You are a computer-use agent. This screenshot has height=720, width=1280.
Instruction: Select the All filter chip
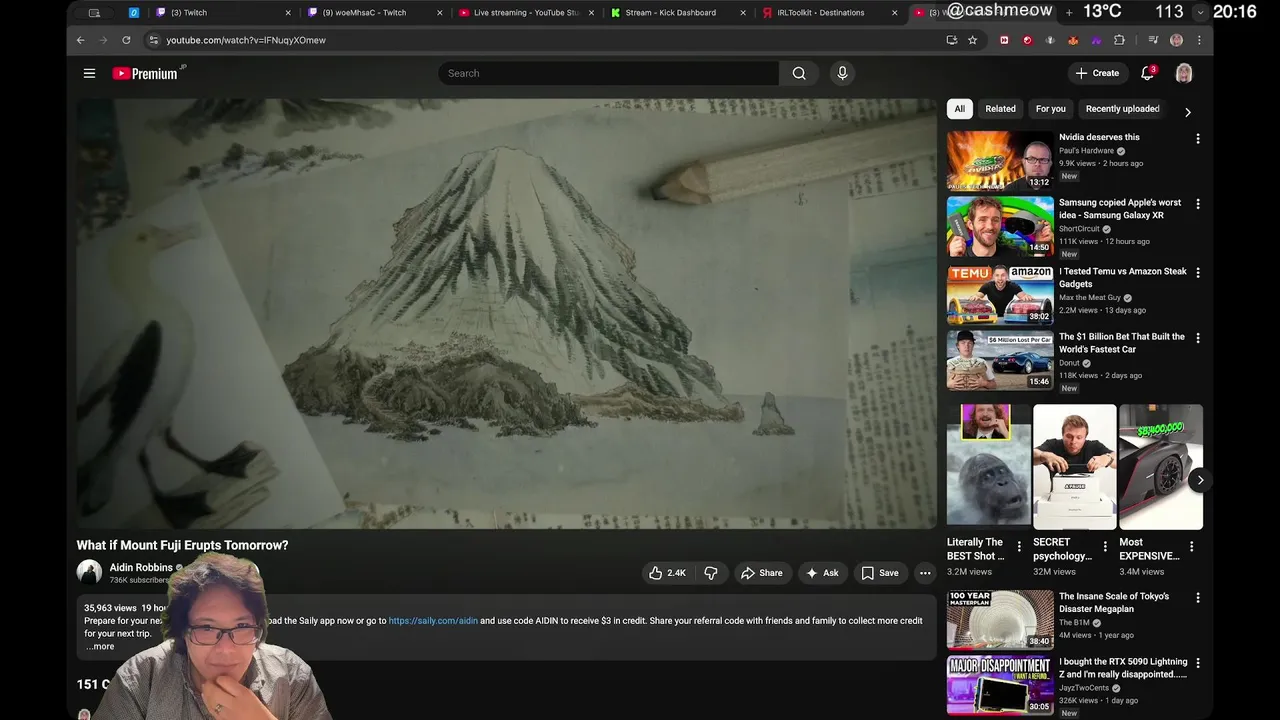(x=960, y=109)
